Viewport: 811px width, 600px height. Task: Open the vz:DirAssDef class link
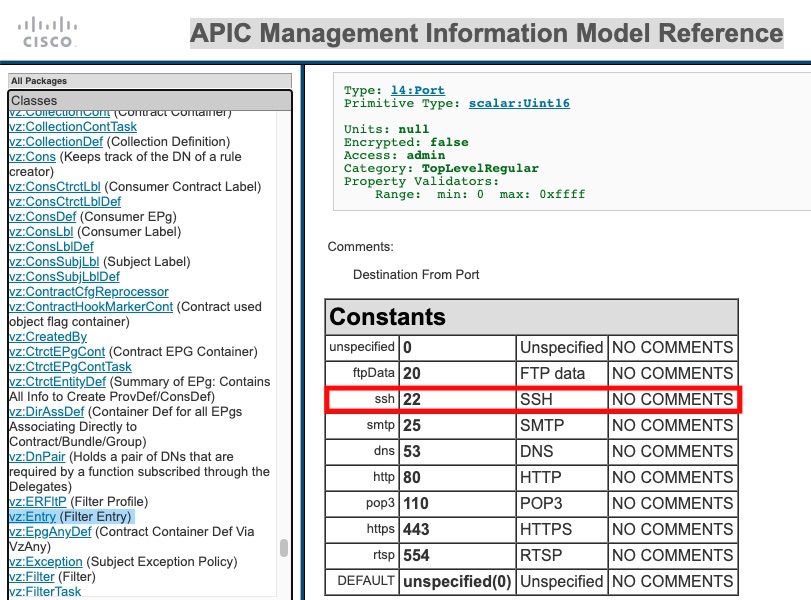(x=42, y=412)
